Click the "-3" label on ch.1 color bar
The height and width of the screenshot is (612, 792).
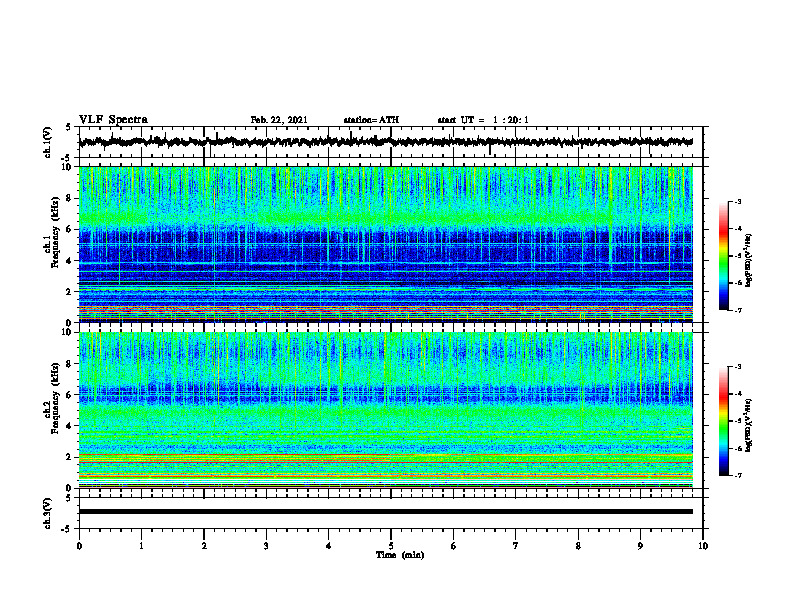tap(737, 201)
